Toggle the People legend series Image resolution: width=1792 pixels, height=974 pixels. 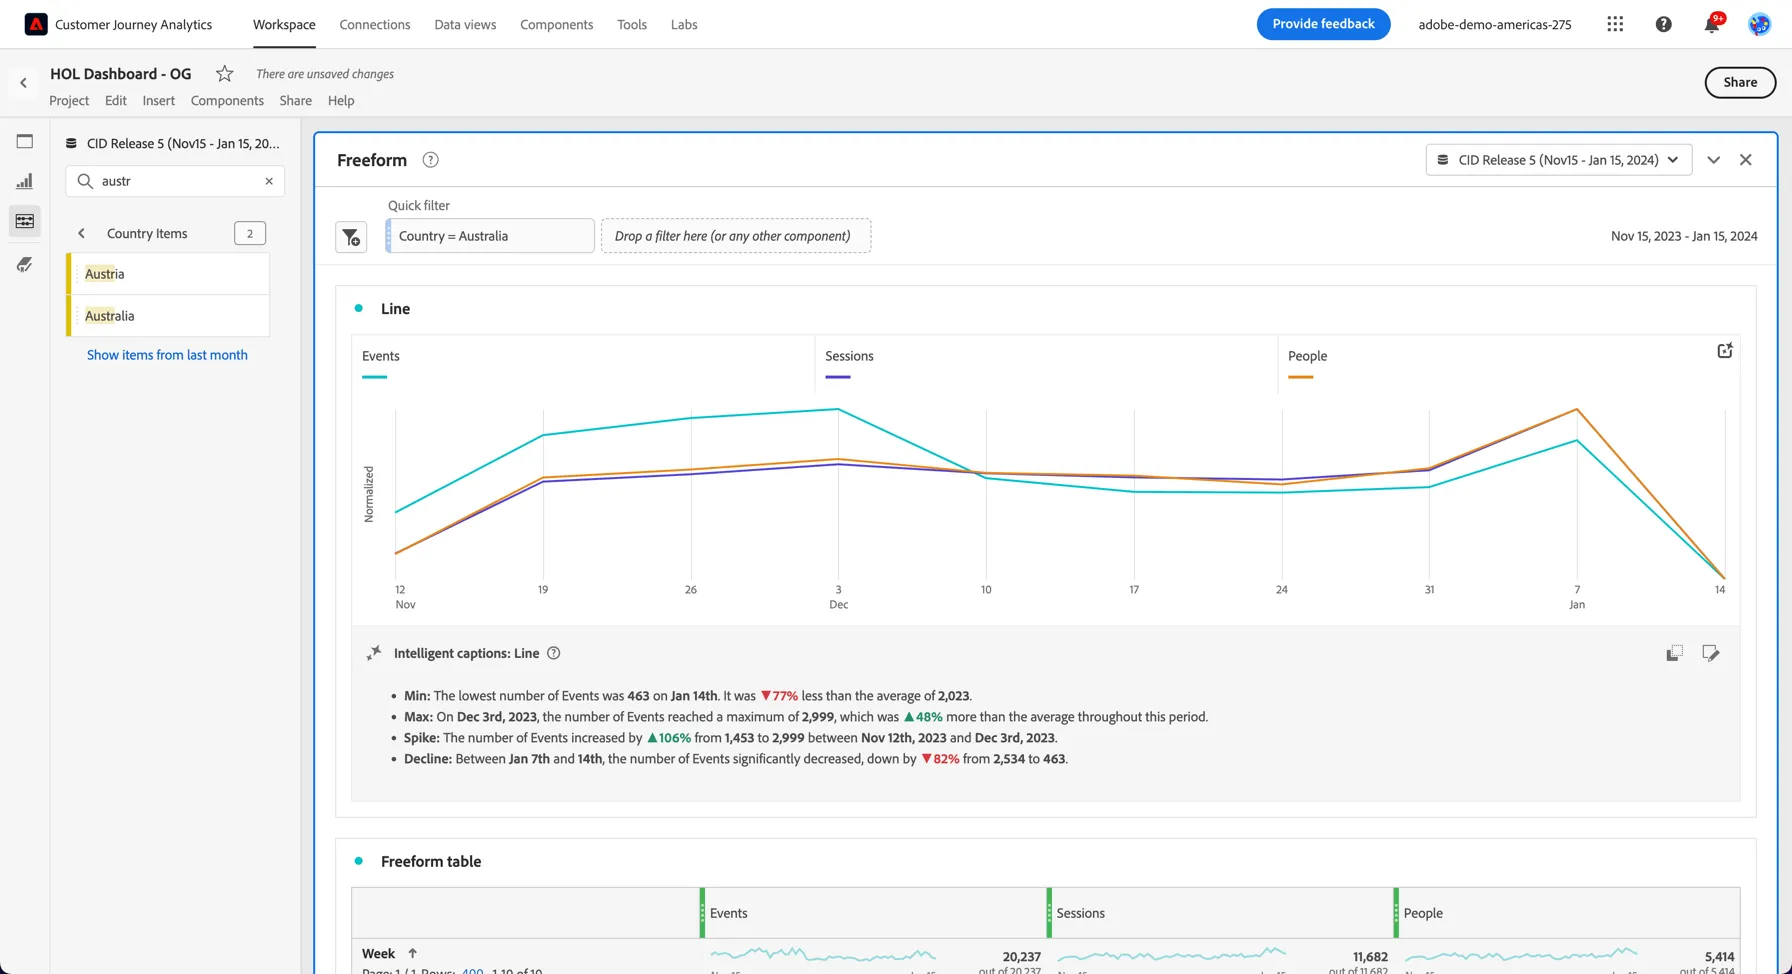tap(1307, 363)
